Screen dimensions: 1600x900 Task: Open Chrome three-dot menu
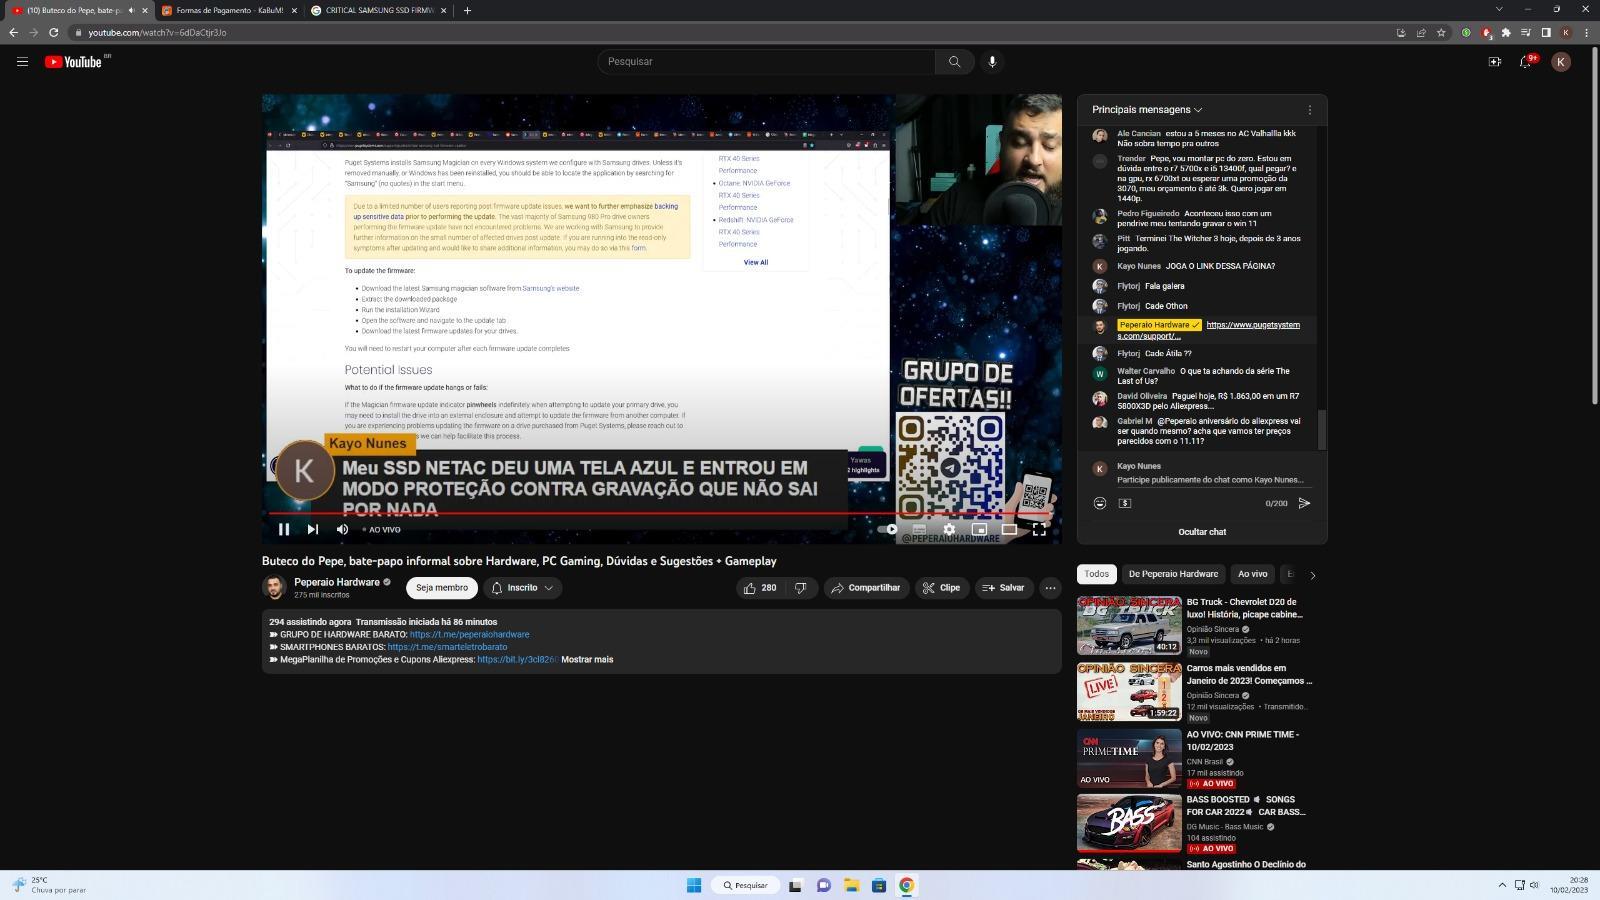pyautogui.click(x=1586, y=32)
